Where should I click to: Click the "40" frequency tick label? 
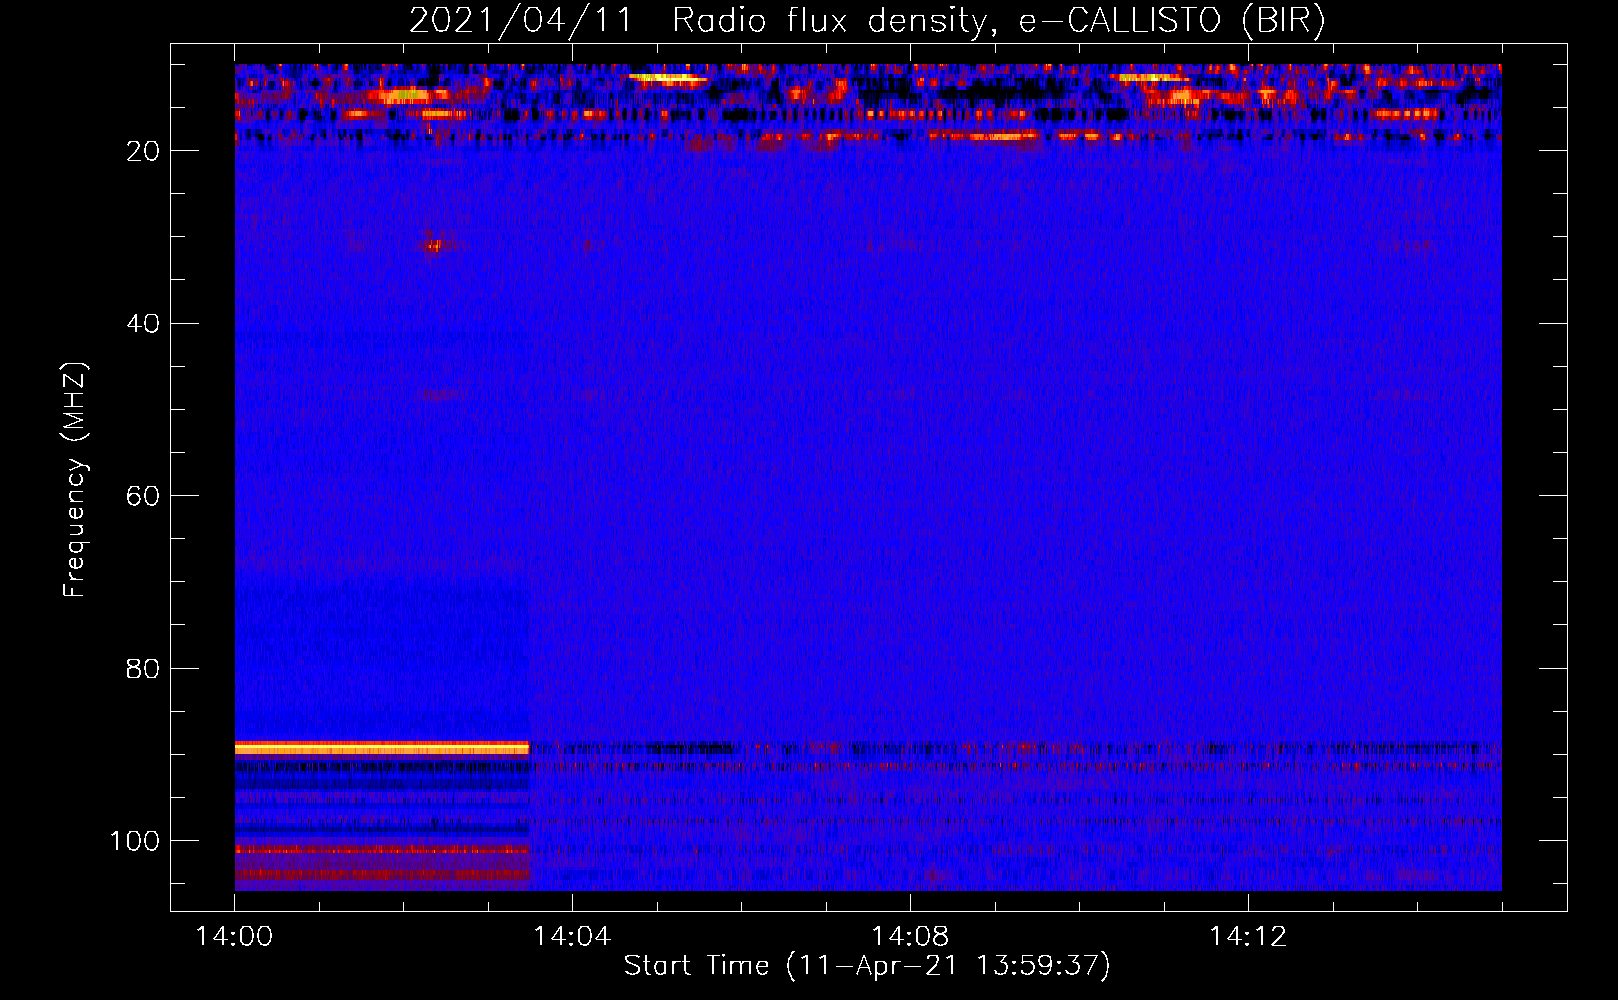[x=144, y=324]
